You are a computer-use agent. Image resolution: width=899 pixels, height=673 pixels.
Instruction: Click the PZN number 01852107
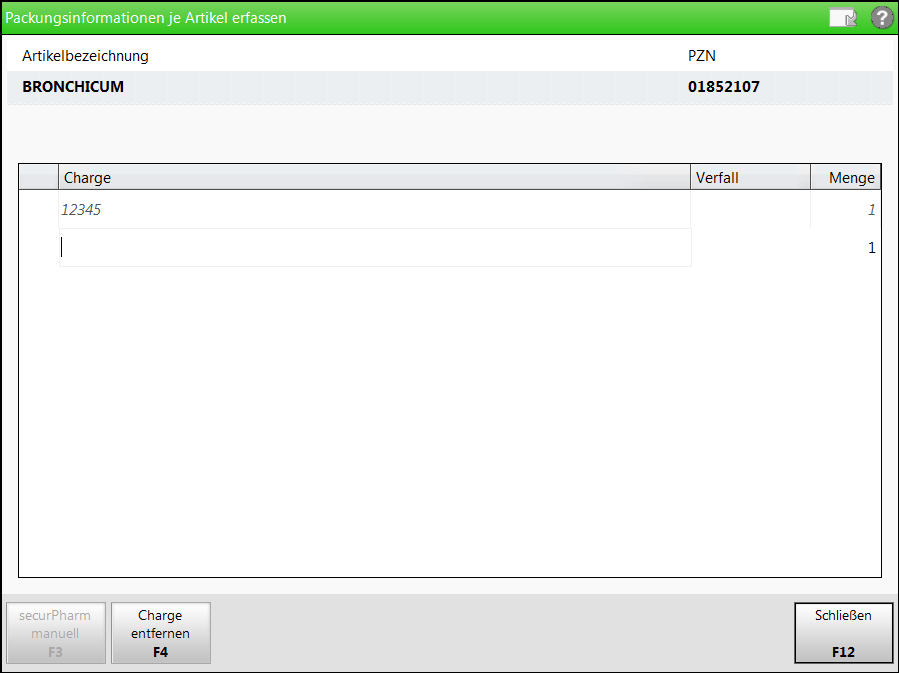(x=724, y=87)
